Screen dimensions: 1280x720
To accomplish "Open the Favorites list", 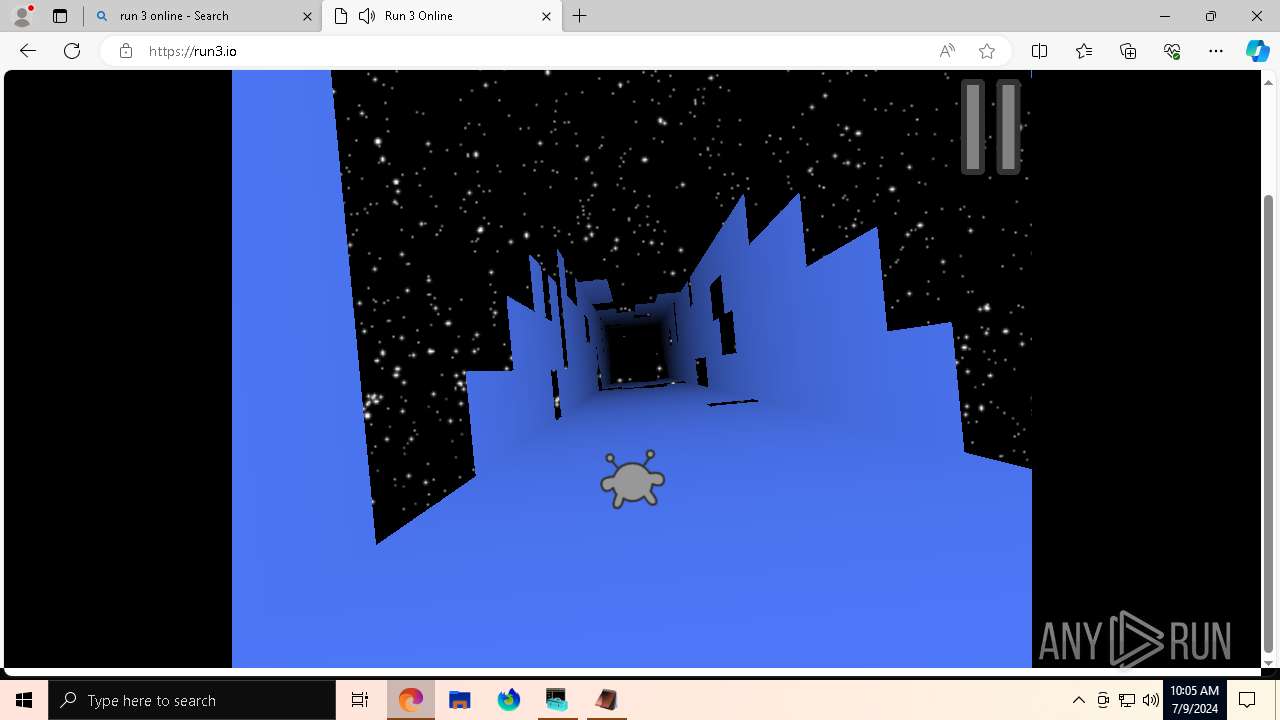I will [x=1084, y=51].
